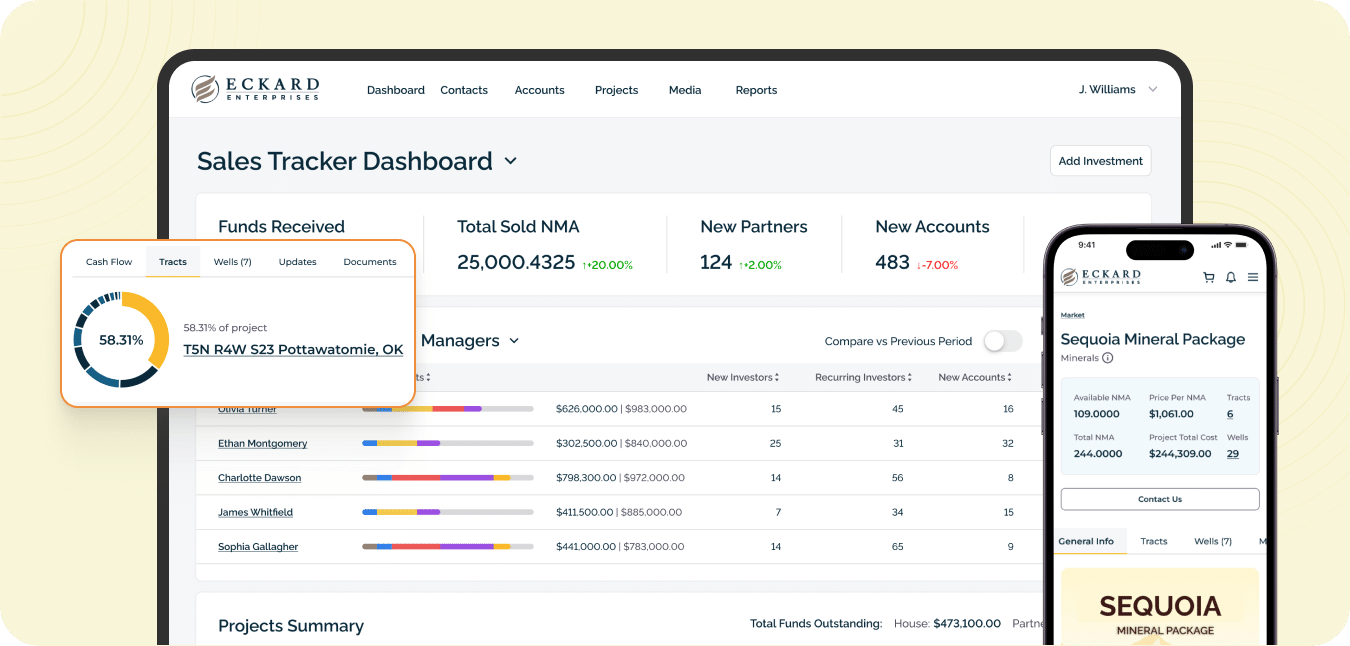Click the $798,300.00 | $972,000.00 amount
Screen dimensions: 1350x646
coord(620,478)
